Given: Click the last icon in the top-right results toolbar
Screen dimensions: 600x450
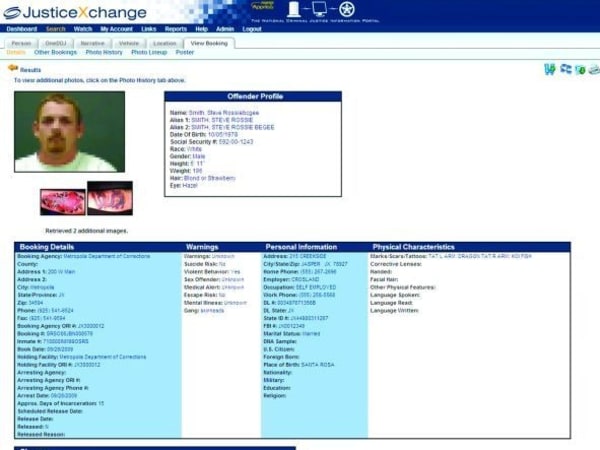Looking at the screenshot, I should [593, 69].
